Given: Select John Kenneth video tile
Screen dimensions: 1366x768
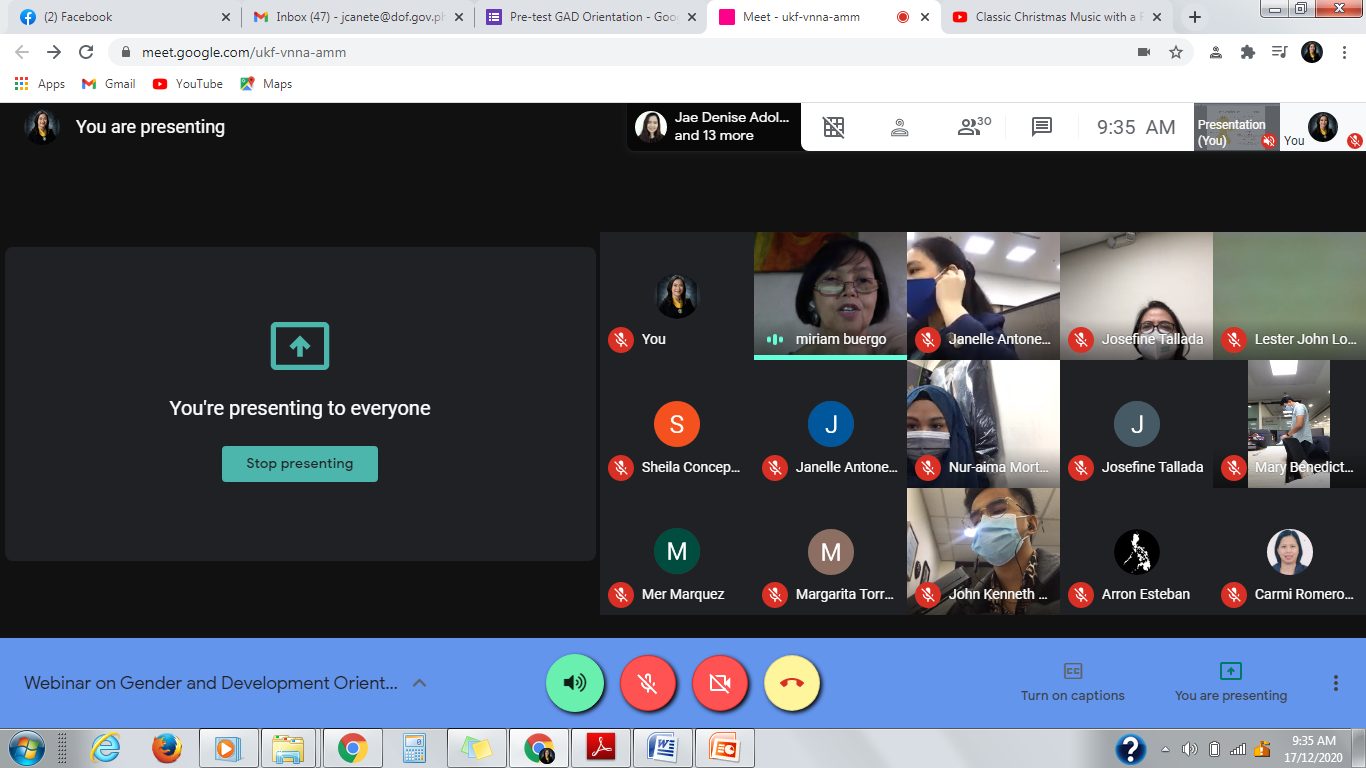Looking at the screenshot, I should coord(983,551).
